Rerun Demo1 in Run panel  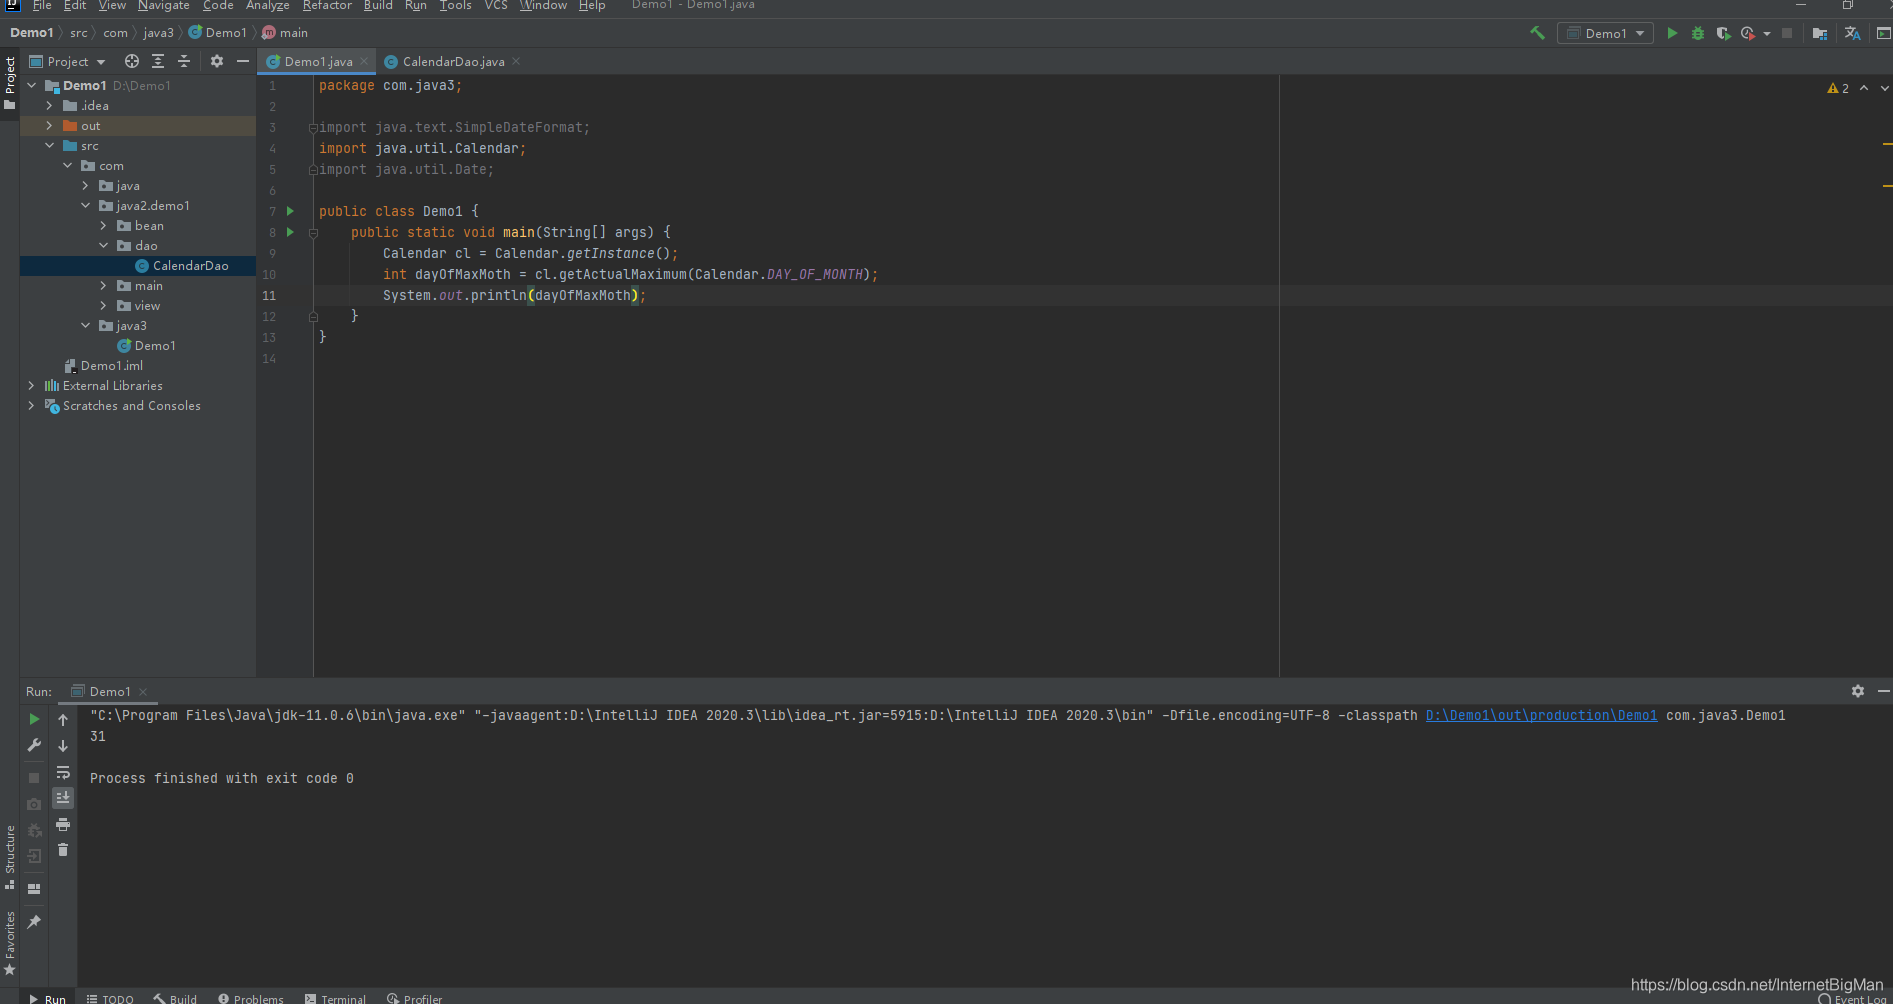pos(34,719)
